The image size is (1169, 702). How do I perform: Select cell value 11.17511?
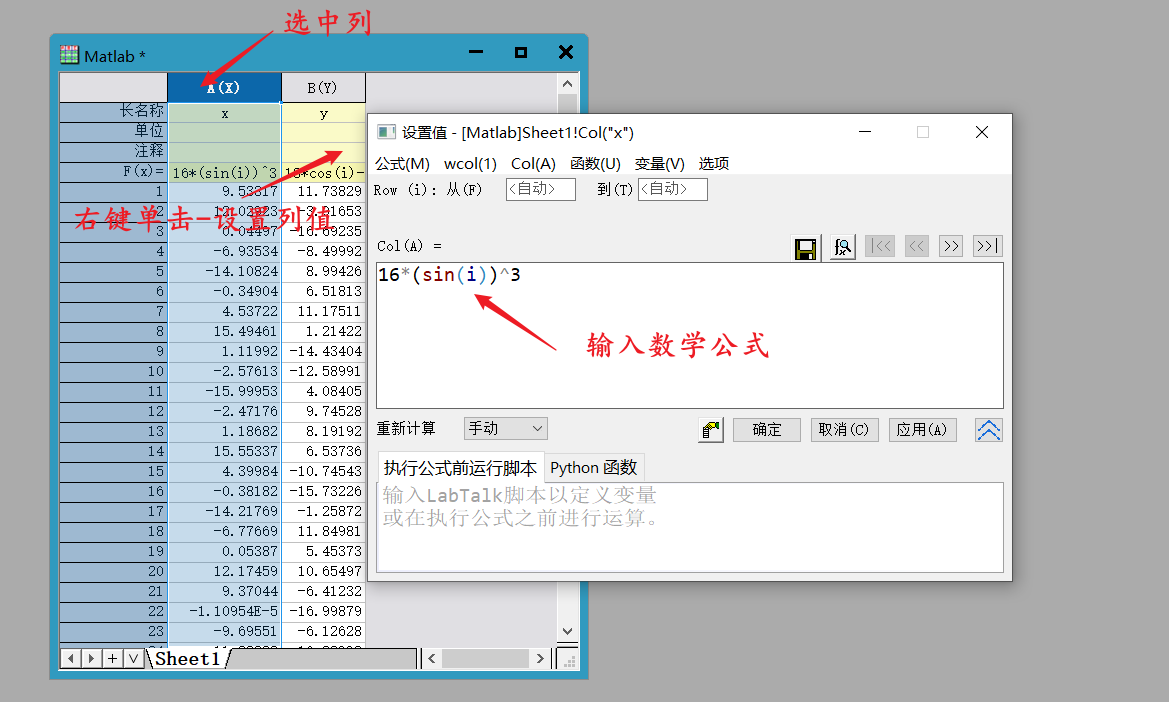(x=324, y=311)
